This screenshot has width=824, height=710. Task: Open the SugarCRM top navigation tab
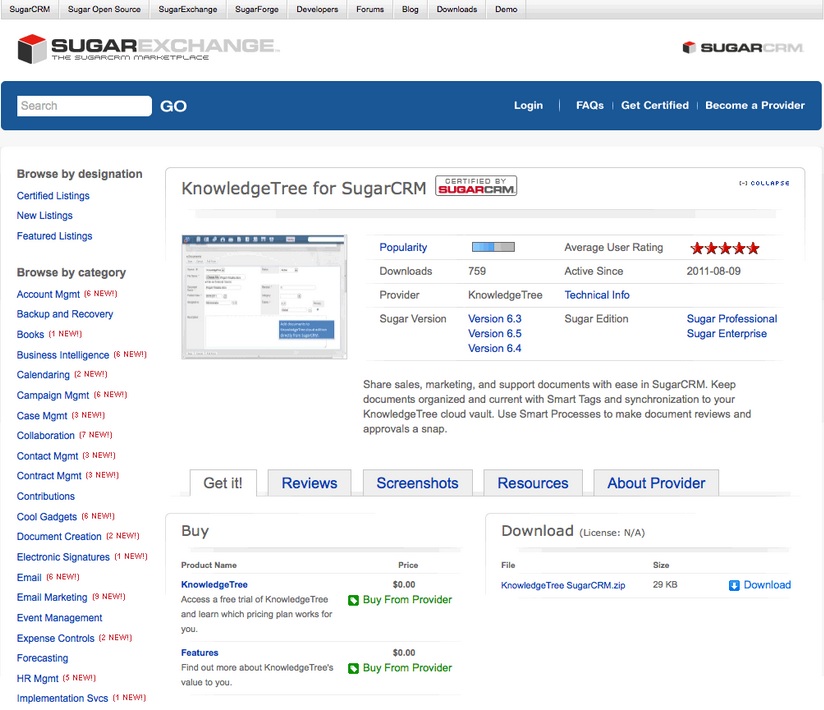click(30, 9)
